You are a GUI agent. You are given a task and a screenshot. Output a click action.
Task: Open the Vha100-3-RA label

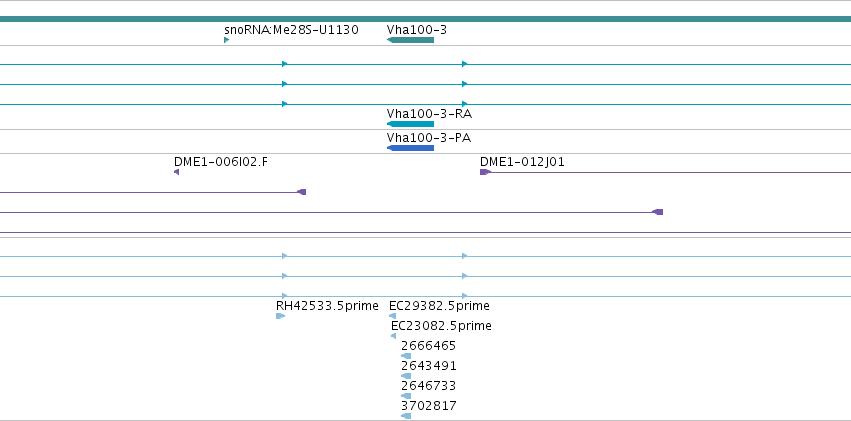click(x=429, y=114)
